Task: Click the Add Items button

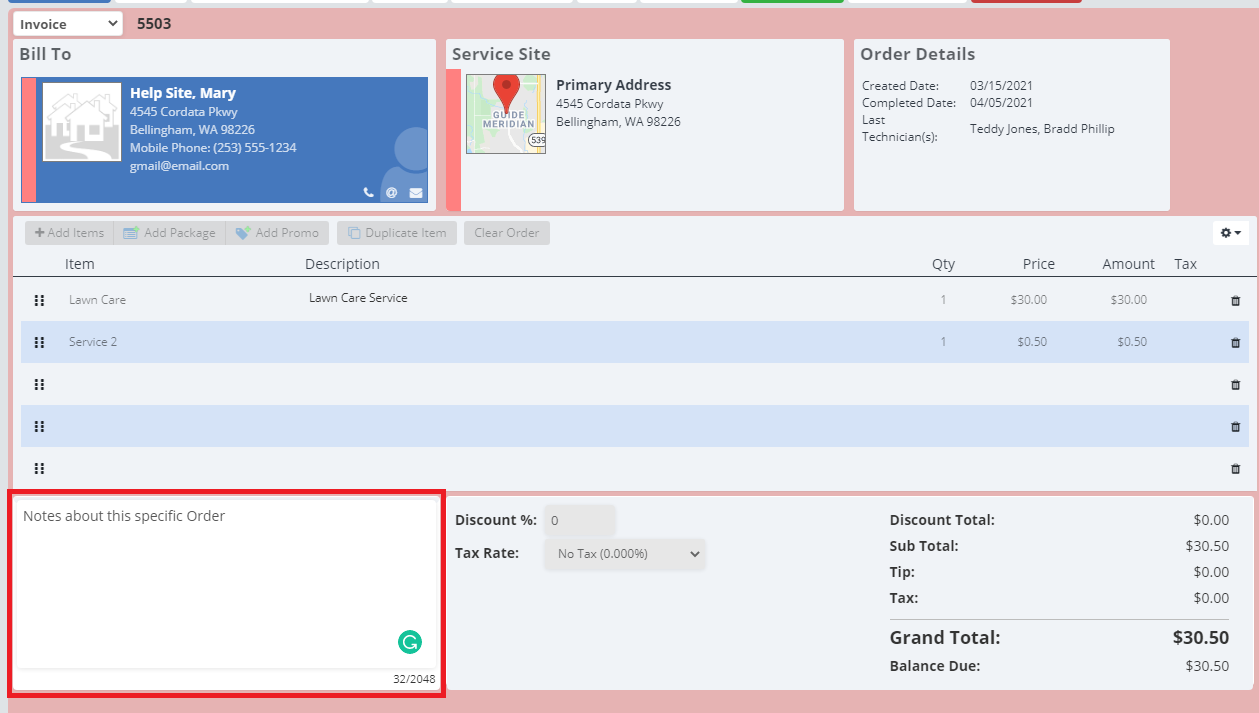Action: (69, 233)
